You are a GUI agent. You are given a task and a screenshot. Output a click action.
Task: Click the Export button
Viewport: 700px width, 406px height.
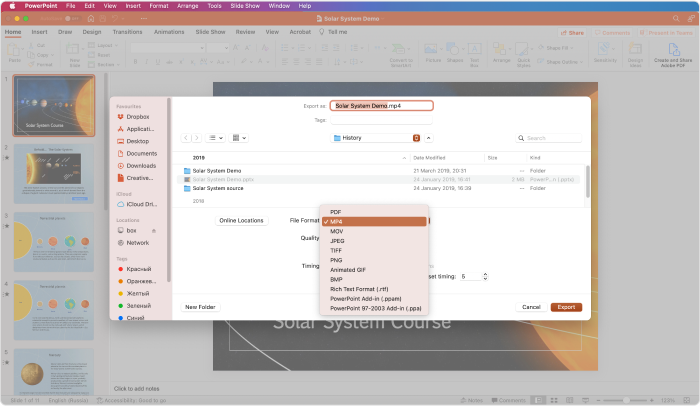[x=566, y=307]
